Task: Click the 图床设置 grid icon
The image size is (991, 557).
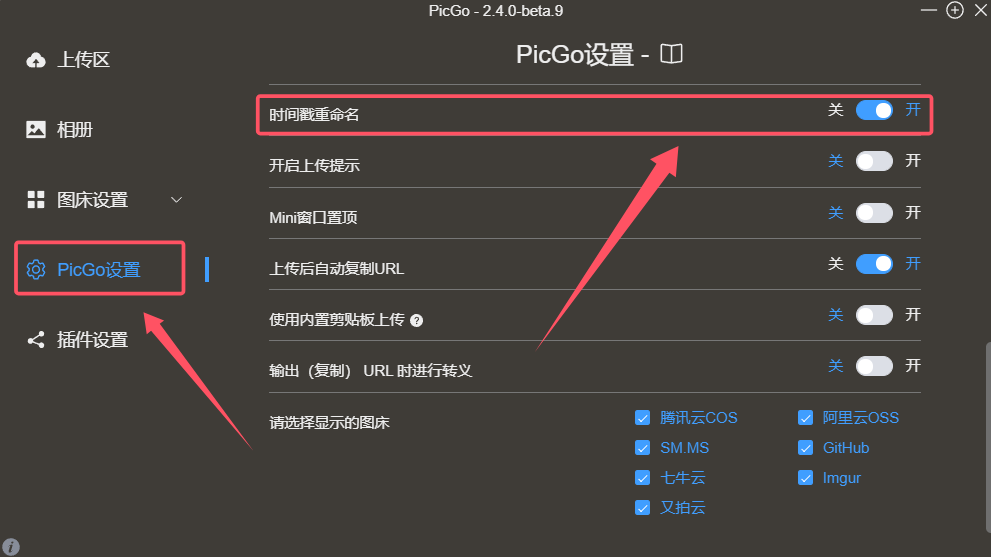Action: click(36, 200)
